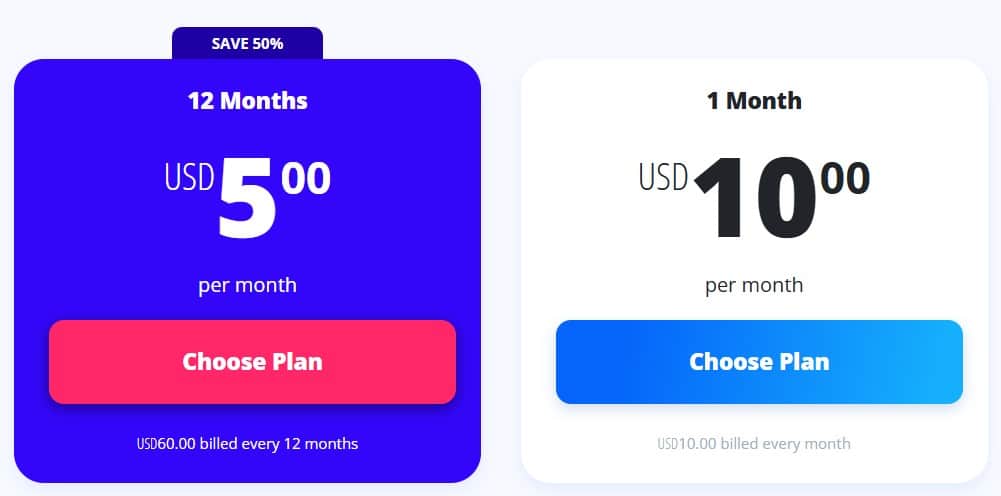
Task: Select the purple 12 Months plan card
Action: click(248, 271)
